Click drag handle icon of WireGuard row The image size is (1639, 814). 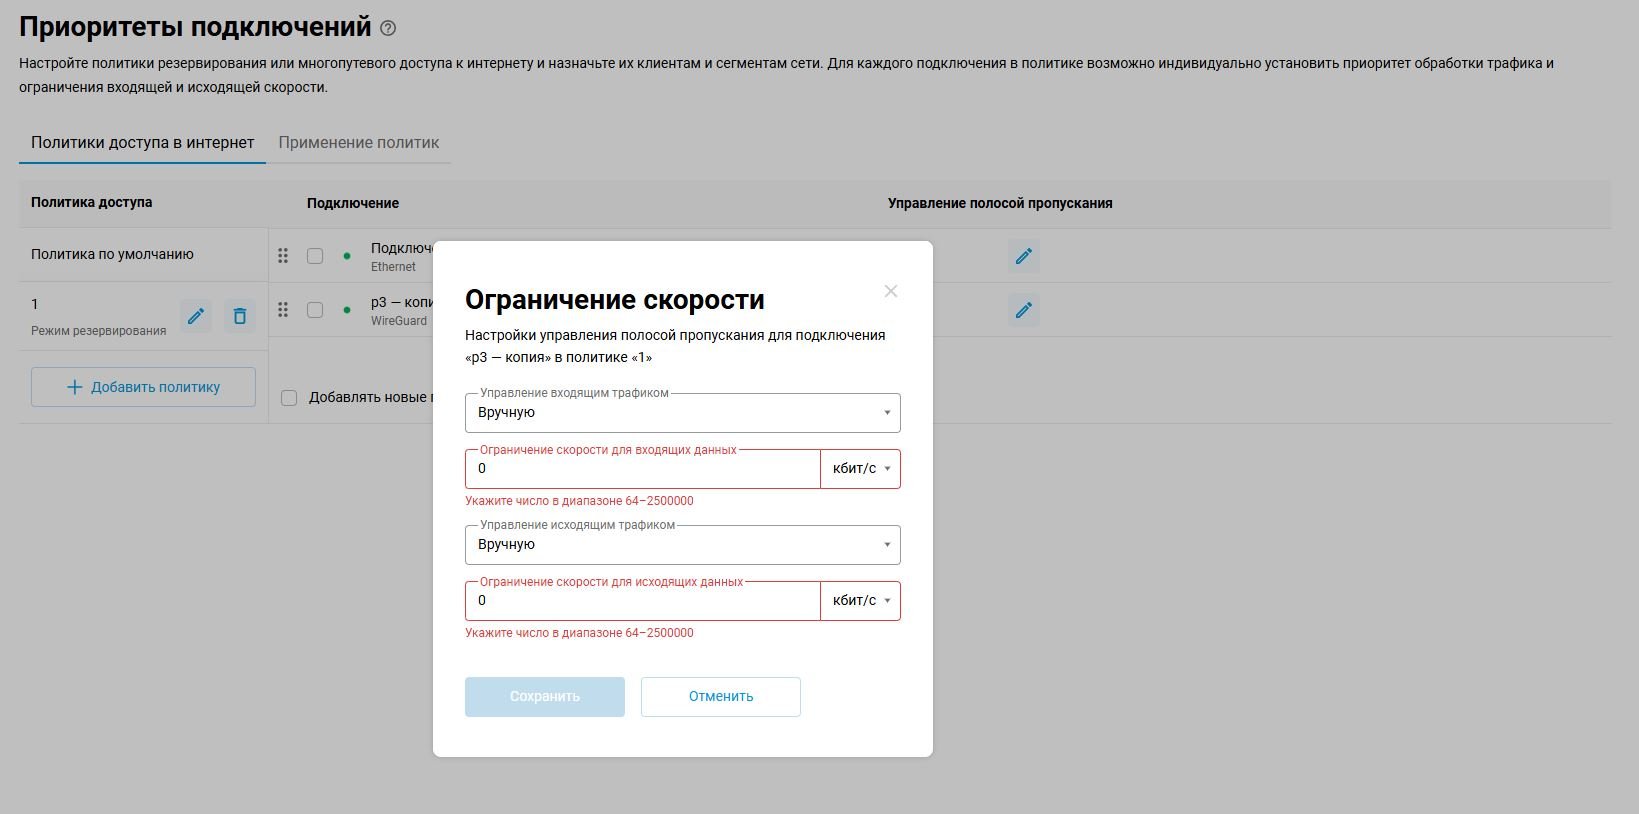[x=283, y=310]
